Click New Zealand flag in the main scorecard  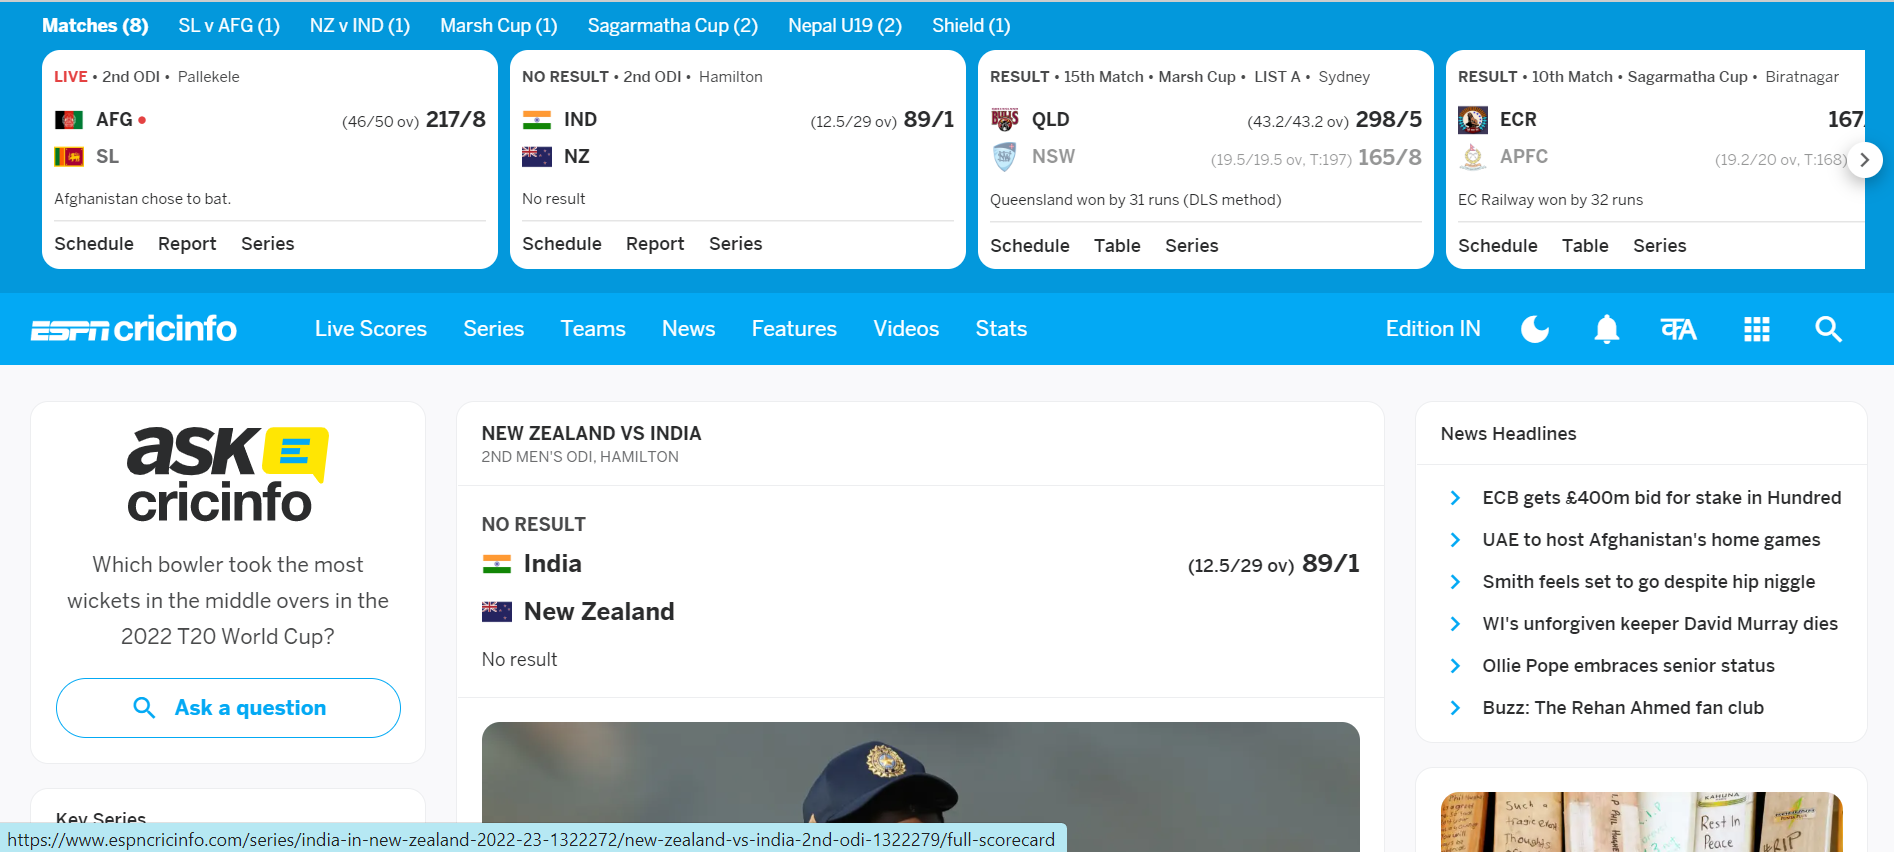(497, 612)
